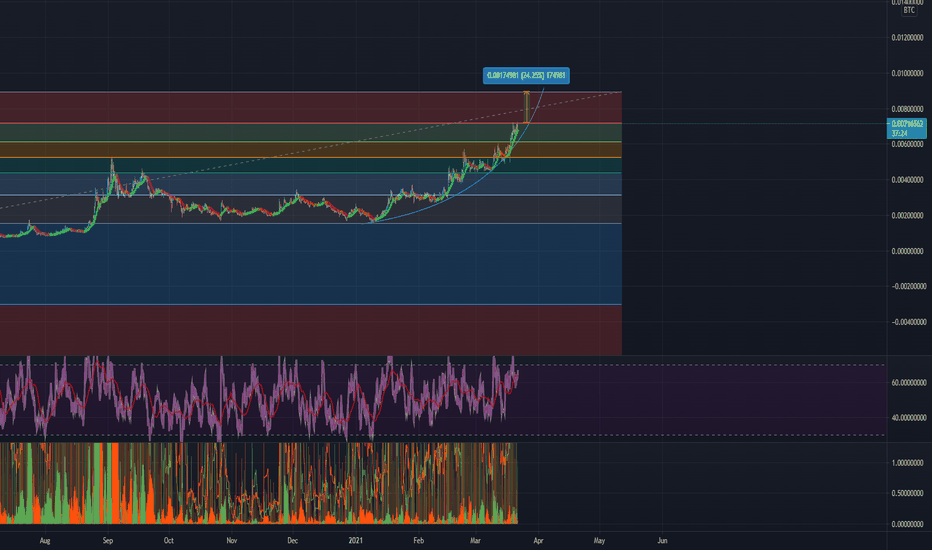
Task: Click the 0.00400000 price axis label
Action: (x=907, y=180)
